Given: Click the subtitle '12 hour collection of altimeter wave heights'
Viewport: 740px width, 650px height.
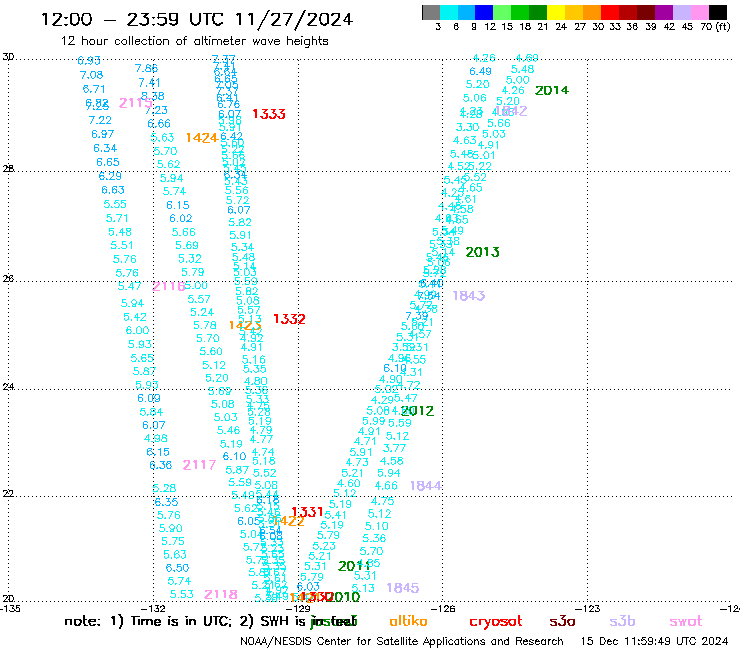Looking at the screenshot, I should pyautogui.click(x=194, y=41).
